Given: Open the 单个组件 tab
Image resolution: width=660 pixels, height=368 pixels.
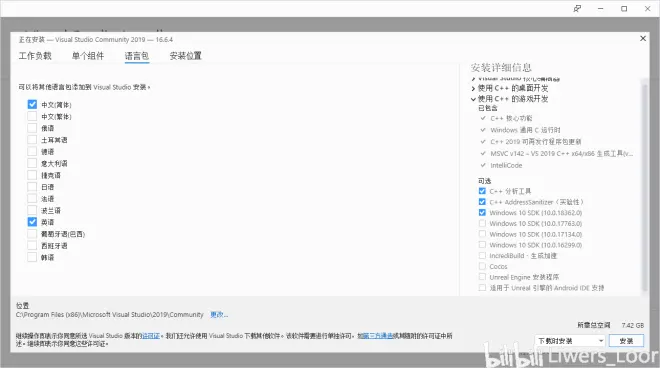Looking at the screenshot, I should point(88,56).
